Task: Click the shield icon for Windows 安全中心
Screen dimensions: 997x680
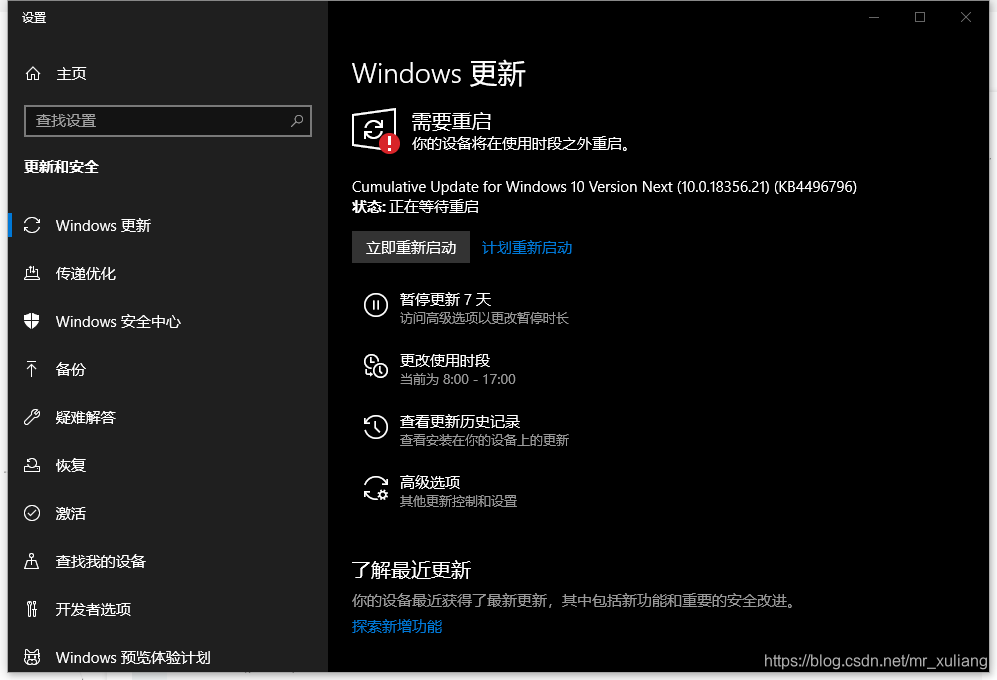Action: pos(32,321)
